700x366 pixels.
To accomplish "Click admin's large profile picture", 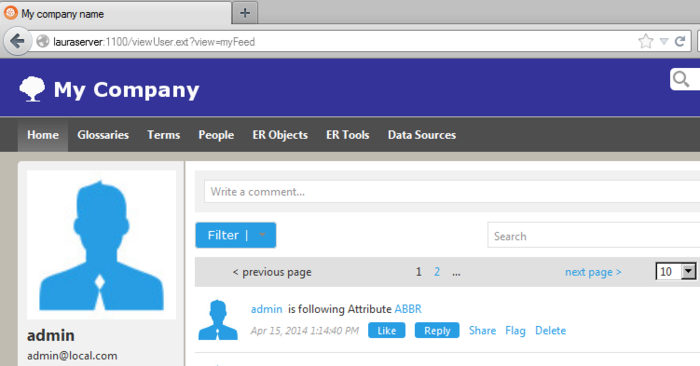I will point(101,245).
